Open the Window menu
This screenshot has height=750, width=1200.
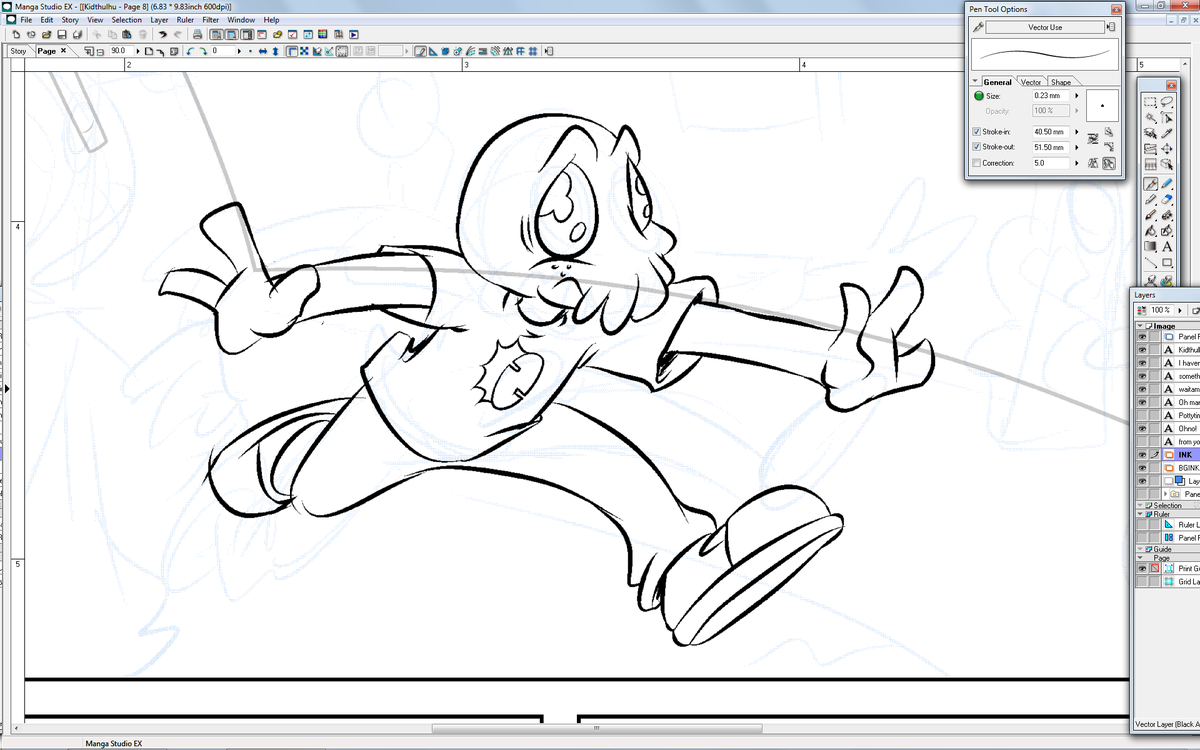[241, 19]
